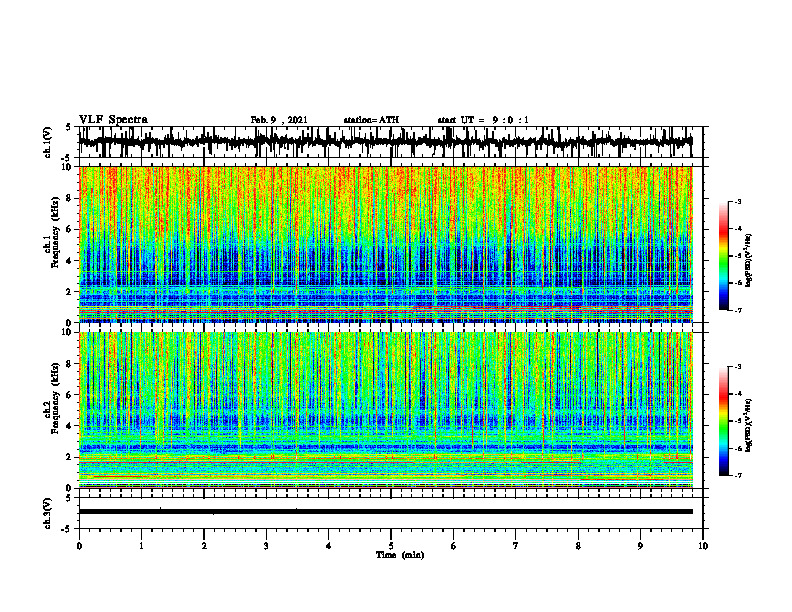The width and height of the screenshot is (792, 612).
Task: Click ch.1 spectrogram '10' kHz tick label
Action: coord(69,167)
